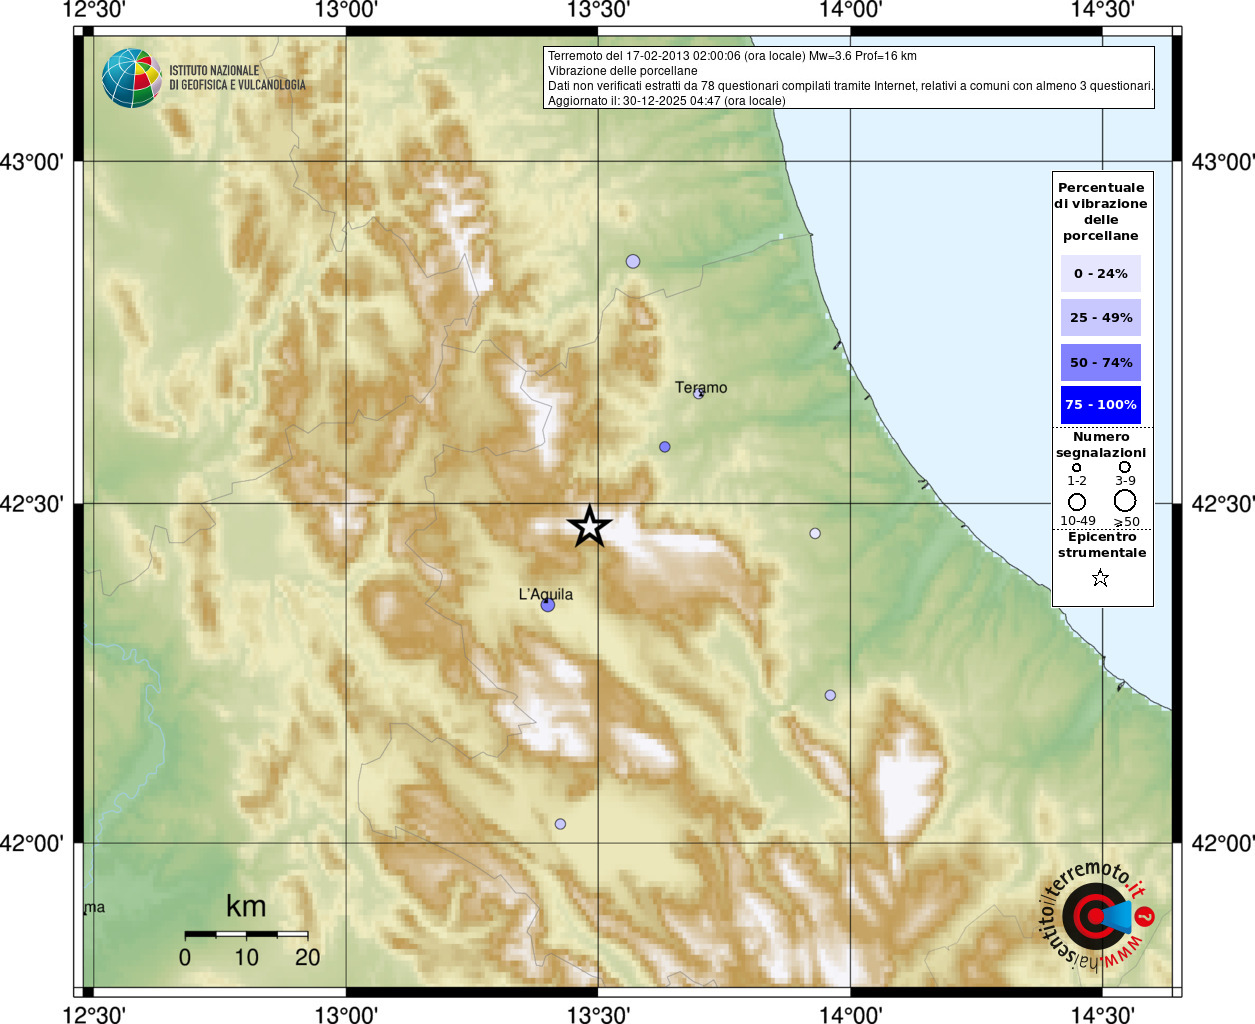This screenshot has height=1024, width=1255.
Task: Click the Teramo city label
Action: [701, 387]
